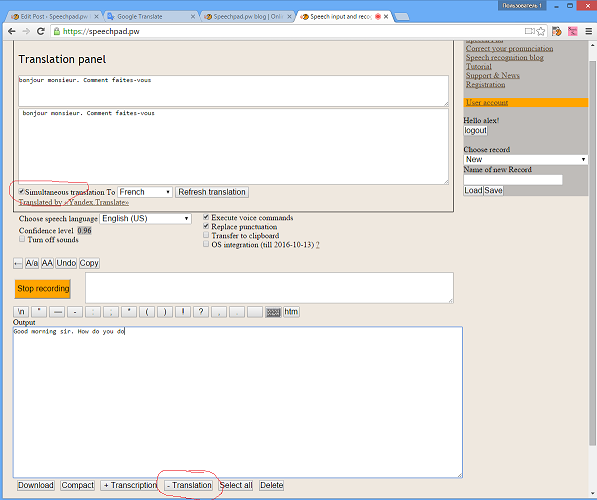Enable OS integration checkbox

(x=206, y=244)
